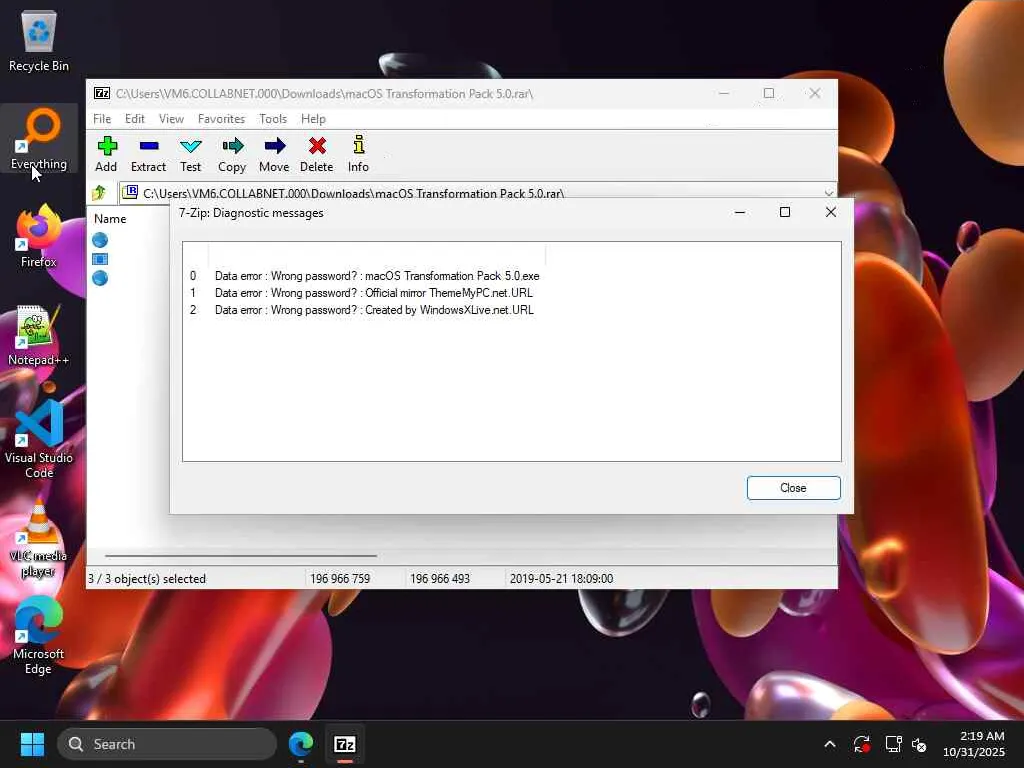This screenshot has height=768, width=1024.
Task: Run the Test archive tool
Action: tap(191, 154)
